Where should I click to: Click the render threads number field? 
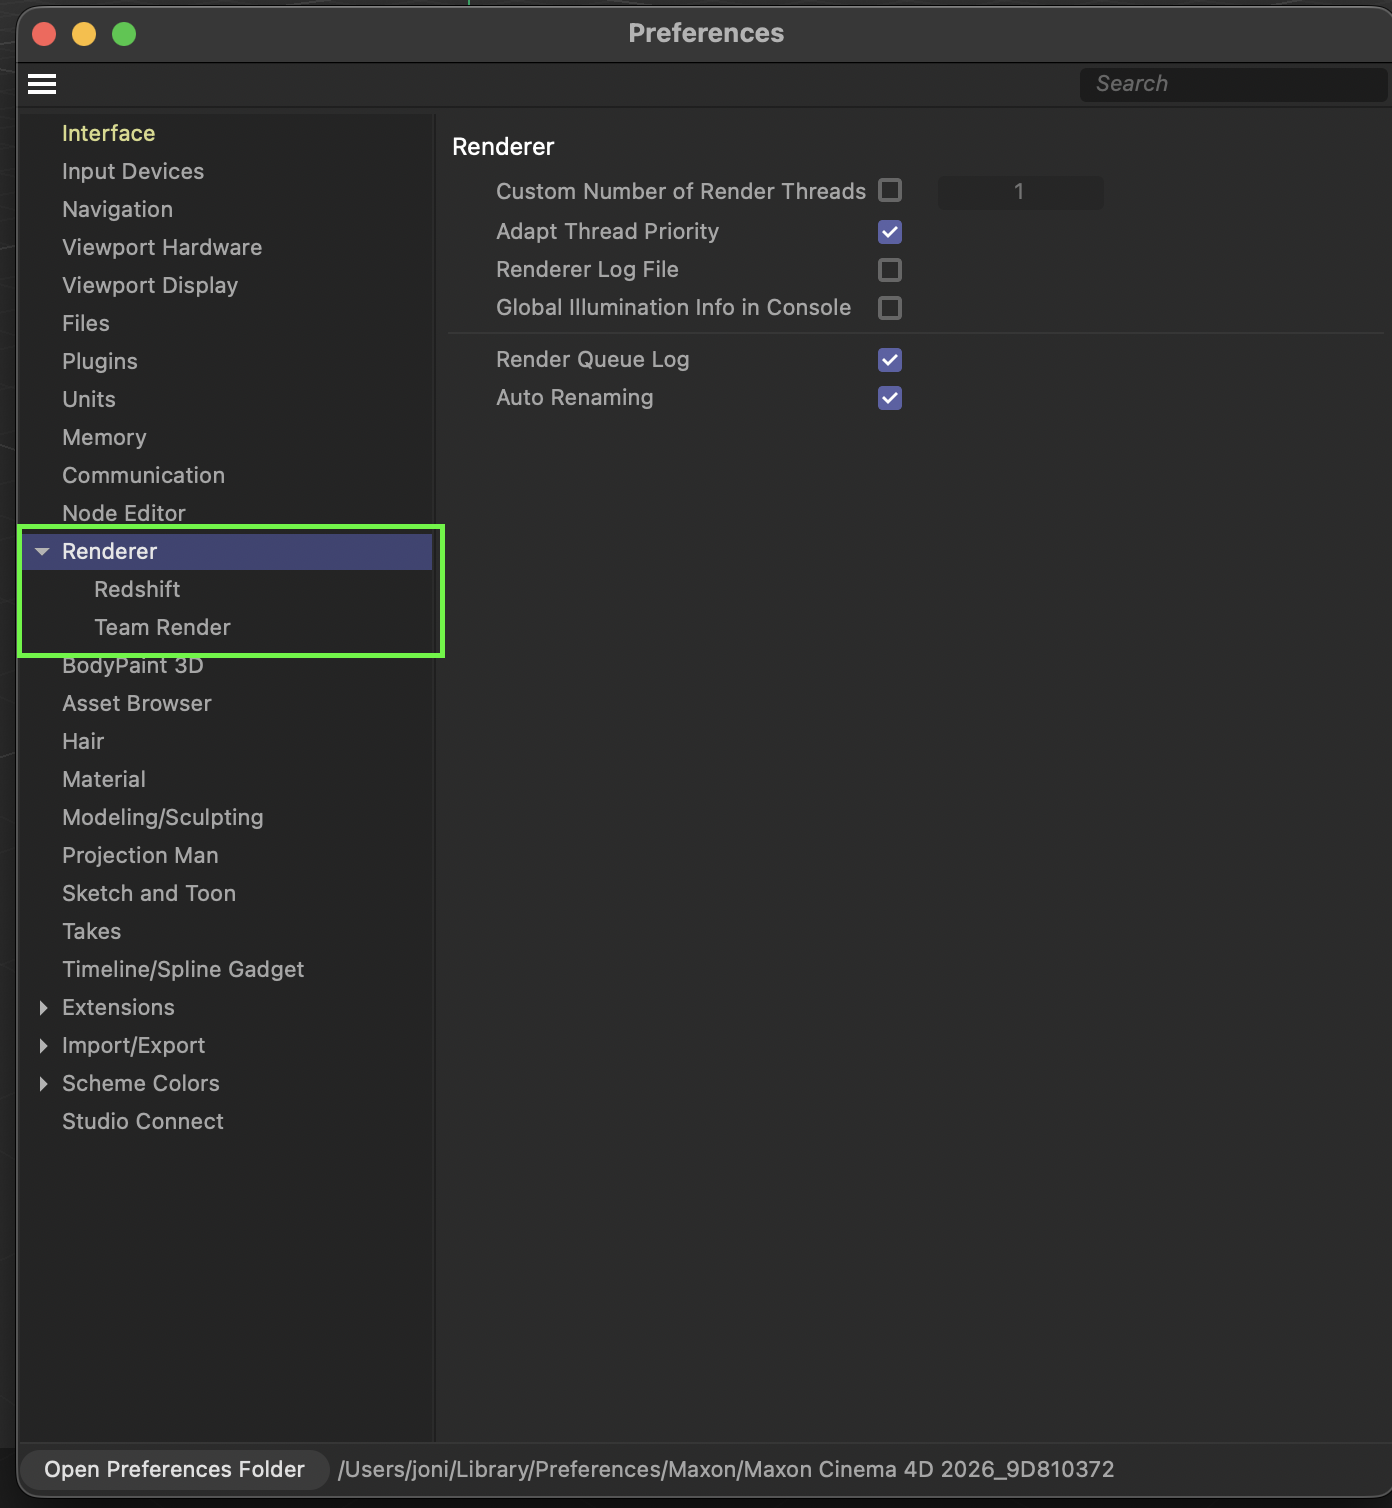(x=1020, y=192)
